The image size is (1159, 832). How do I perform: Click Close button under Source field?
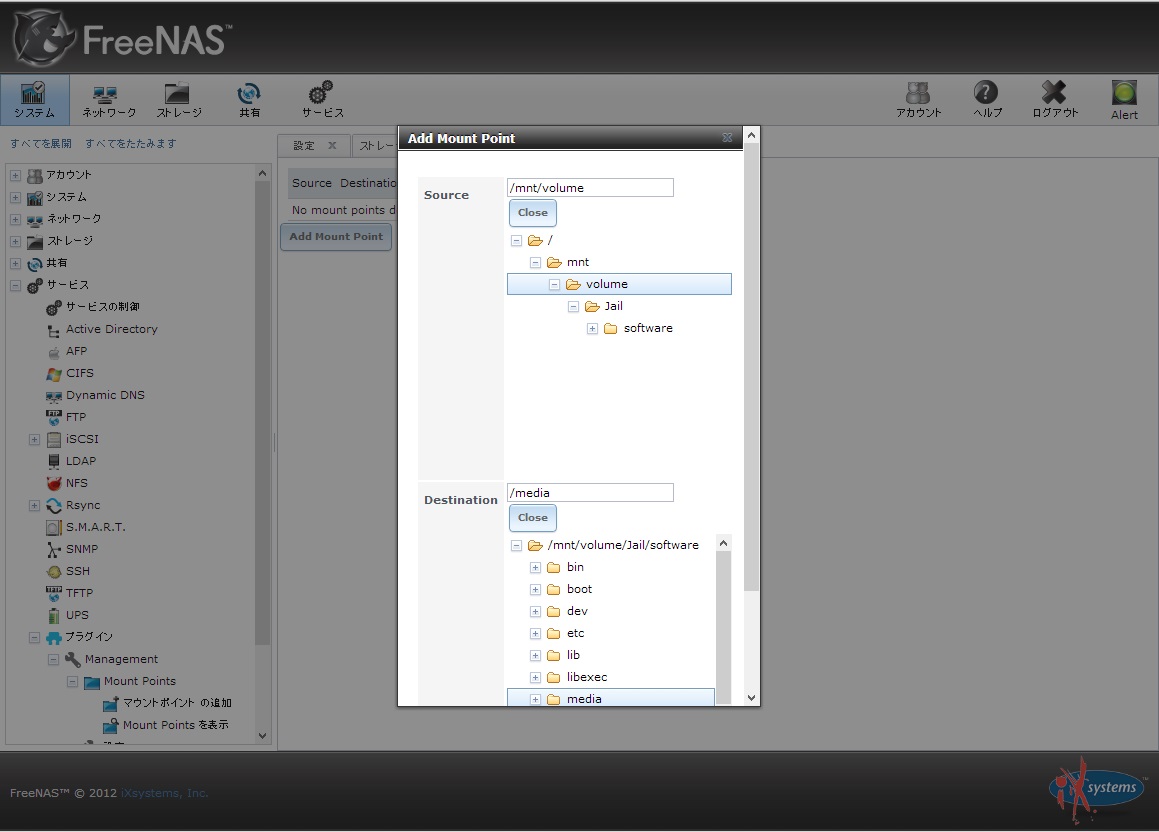click(533, 213)
